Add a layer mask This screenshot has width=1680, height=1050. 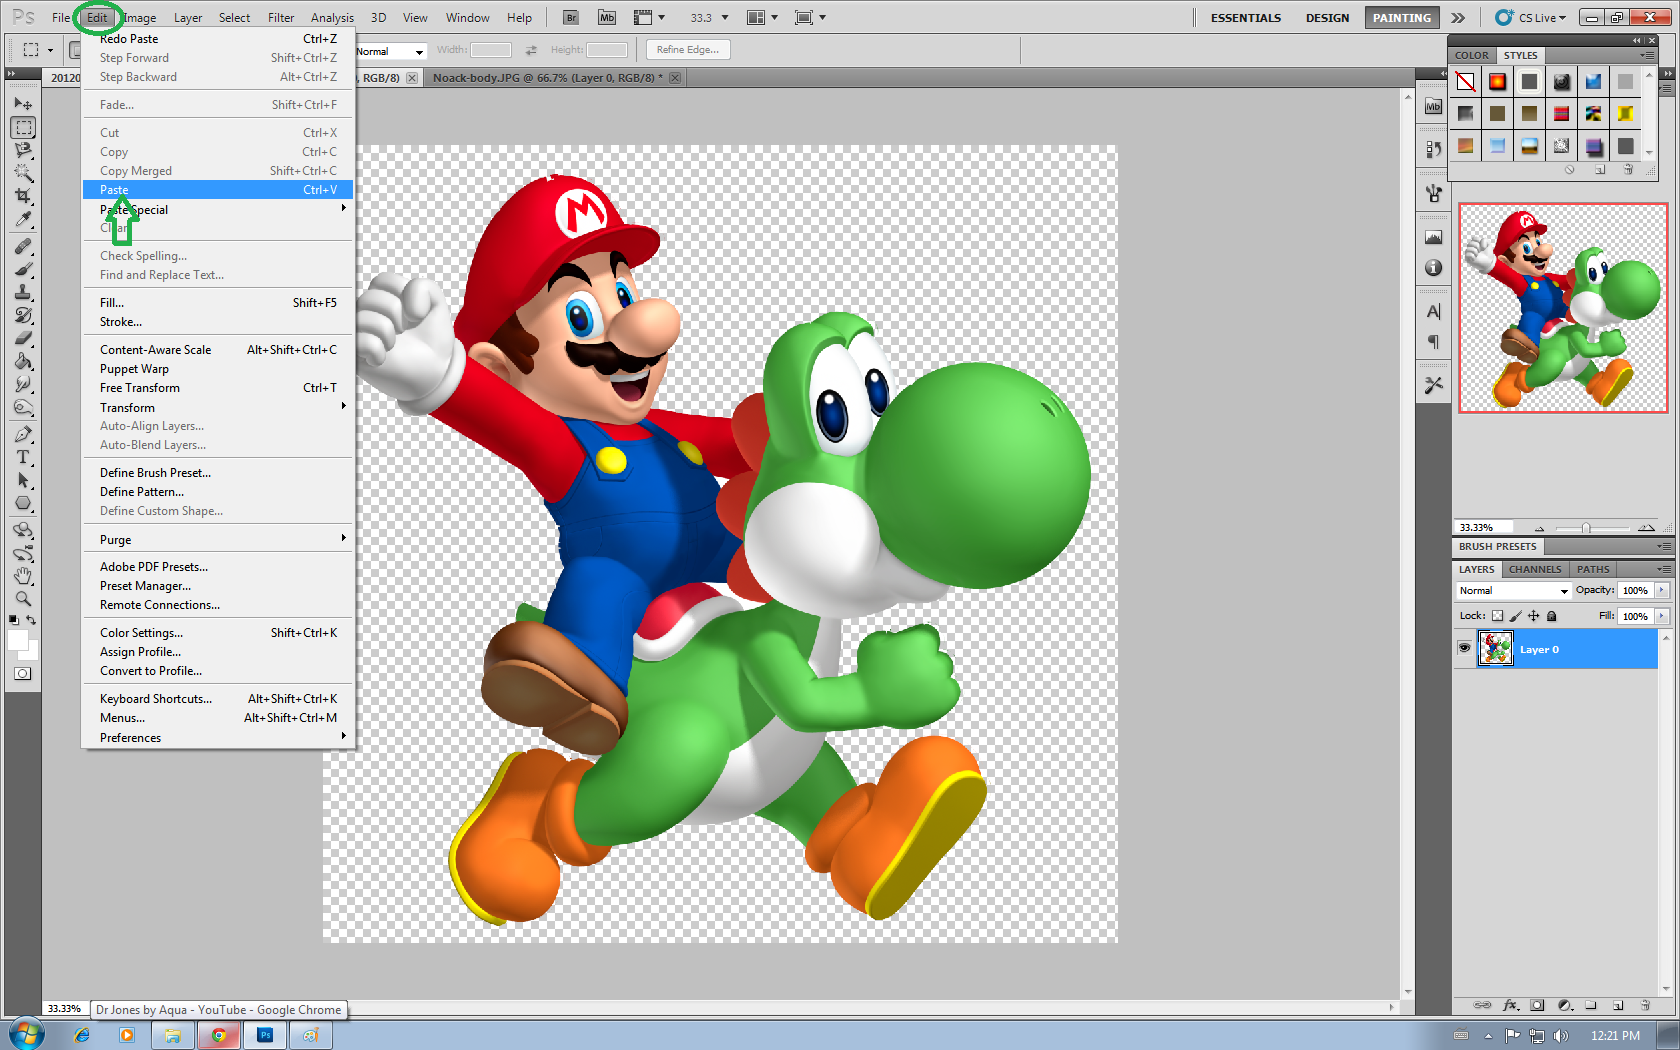(1537, 1005)
